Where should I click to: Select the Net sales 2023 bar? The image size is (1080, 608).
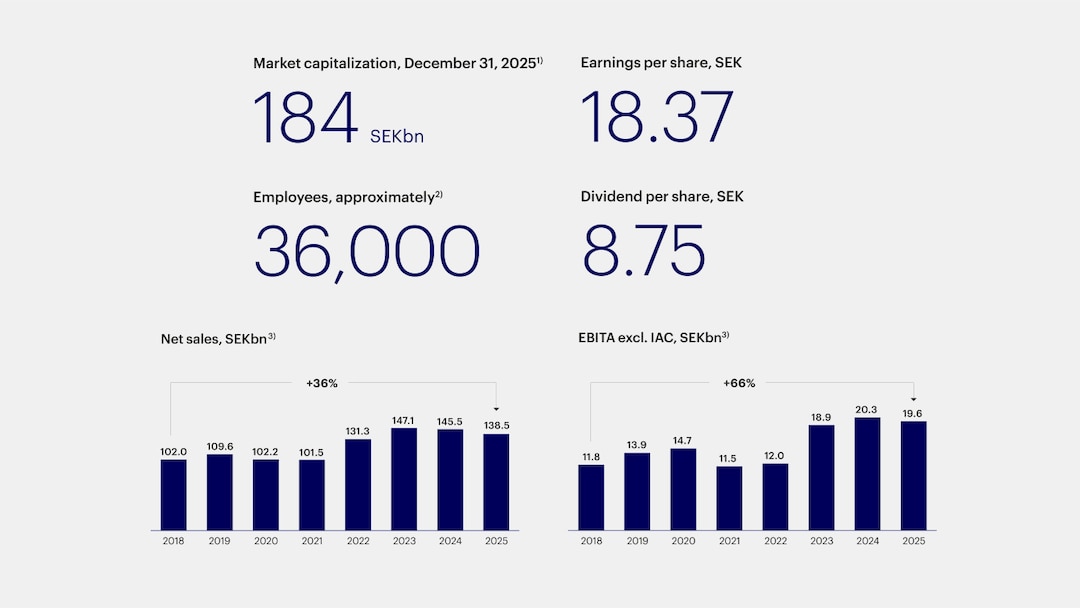pos(404,479)
